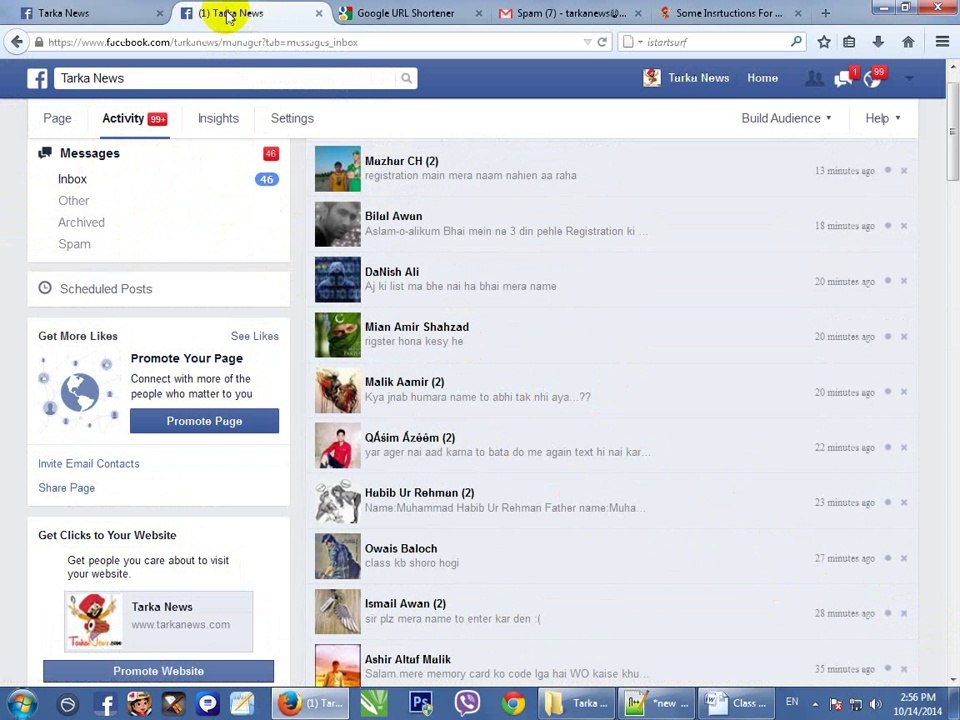Open the downloads arrow icon in the toolbar

(x=878, y=42)
